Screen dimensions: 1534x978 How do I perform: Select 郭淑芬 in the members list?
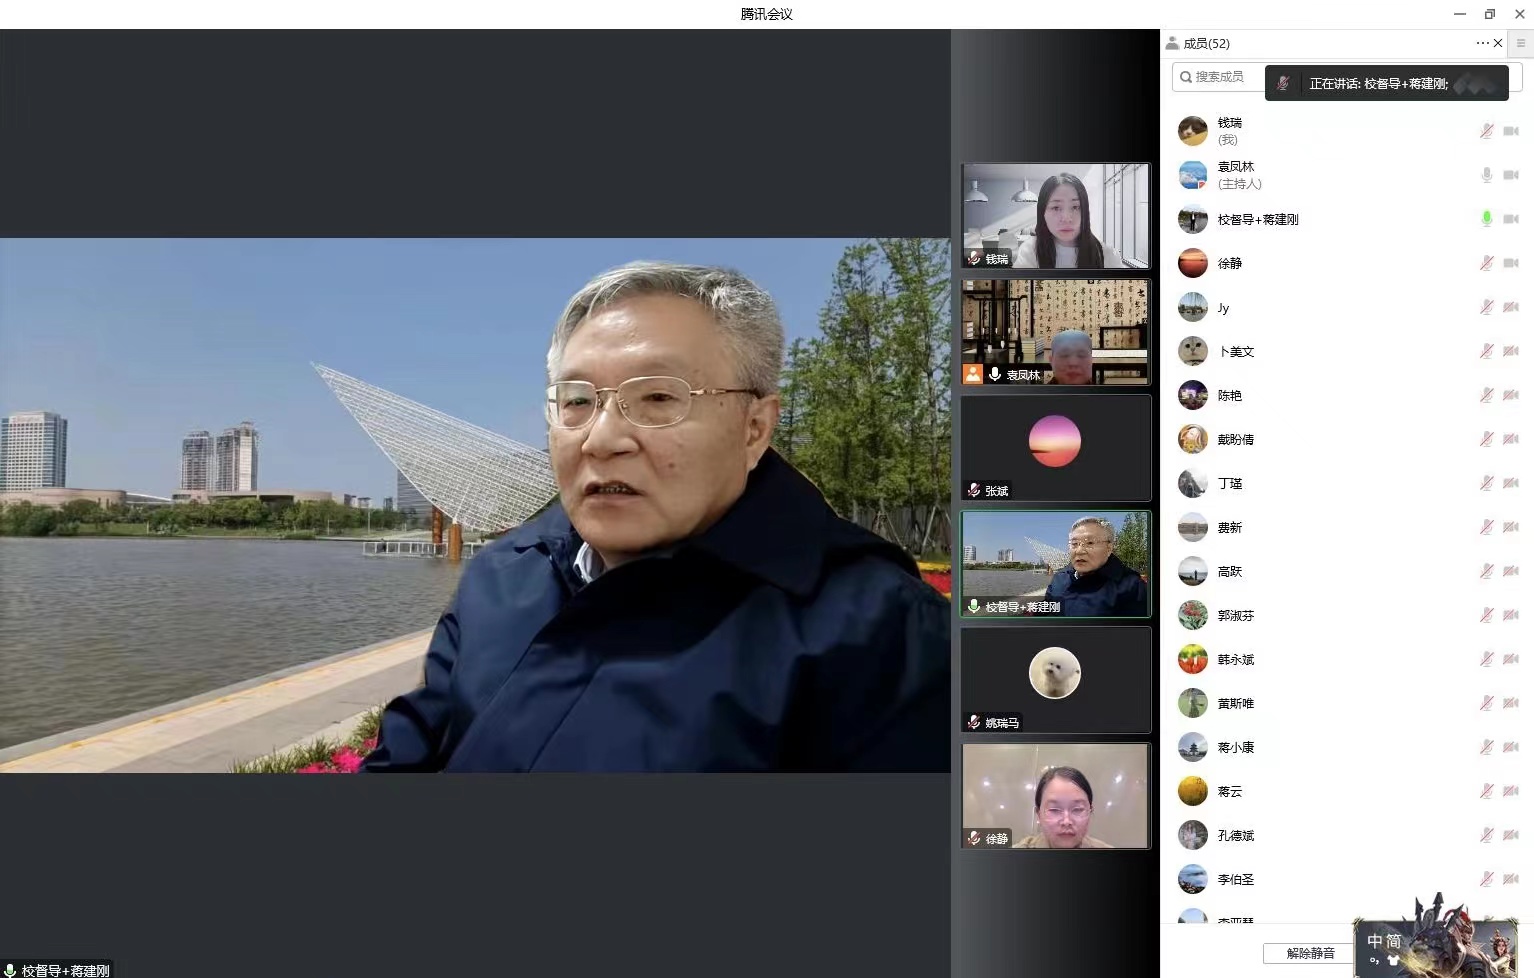click(x=1236, y=616)
